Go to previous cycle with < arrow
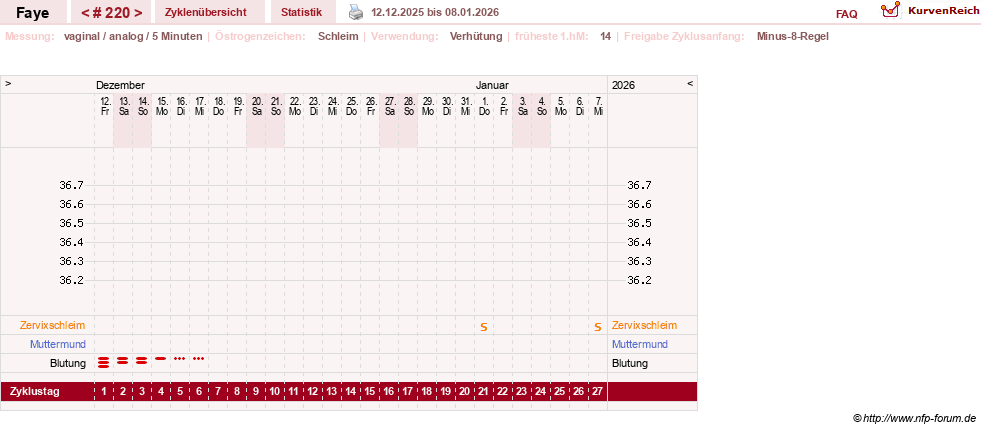The width and height of the screenshot is (981, 430). coord(85,13)
